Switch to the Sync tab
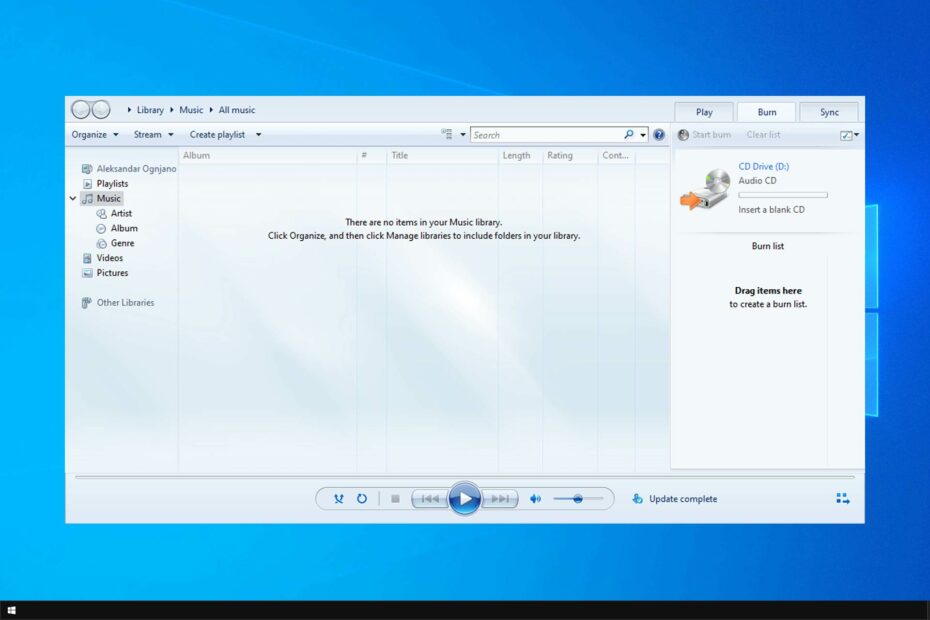Viewport: 930px width, 620px height. pos(828,111)
